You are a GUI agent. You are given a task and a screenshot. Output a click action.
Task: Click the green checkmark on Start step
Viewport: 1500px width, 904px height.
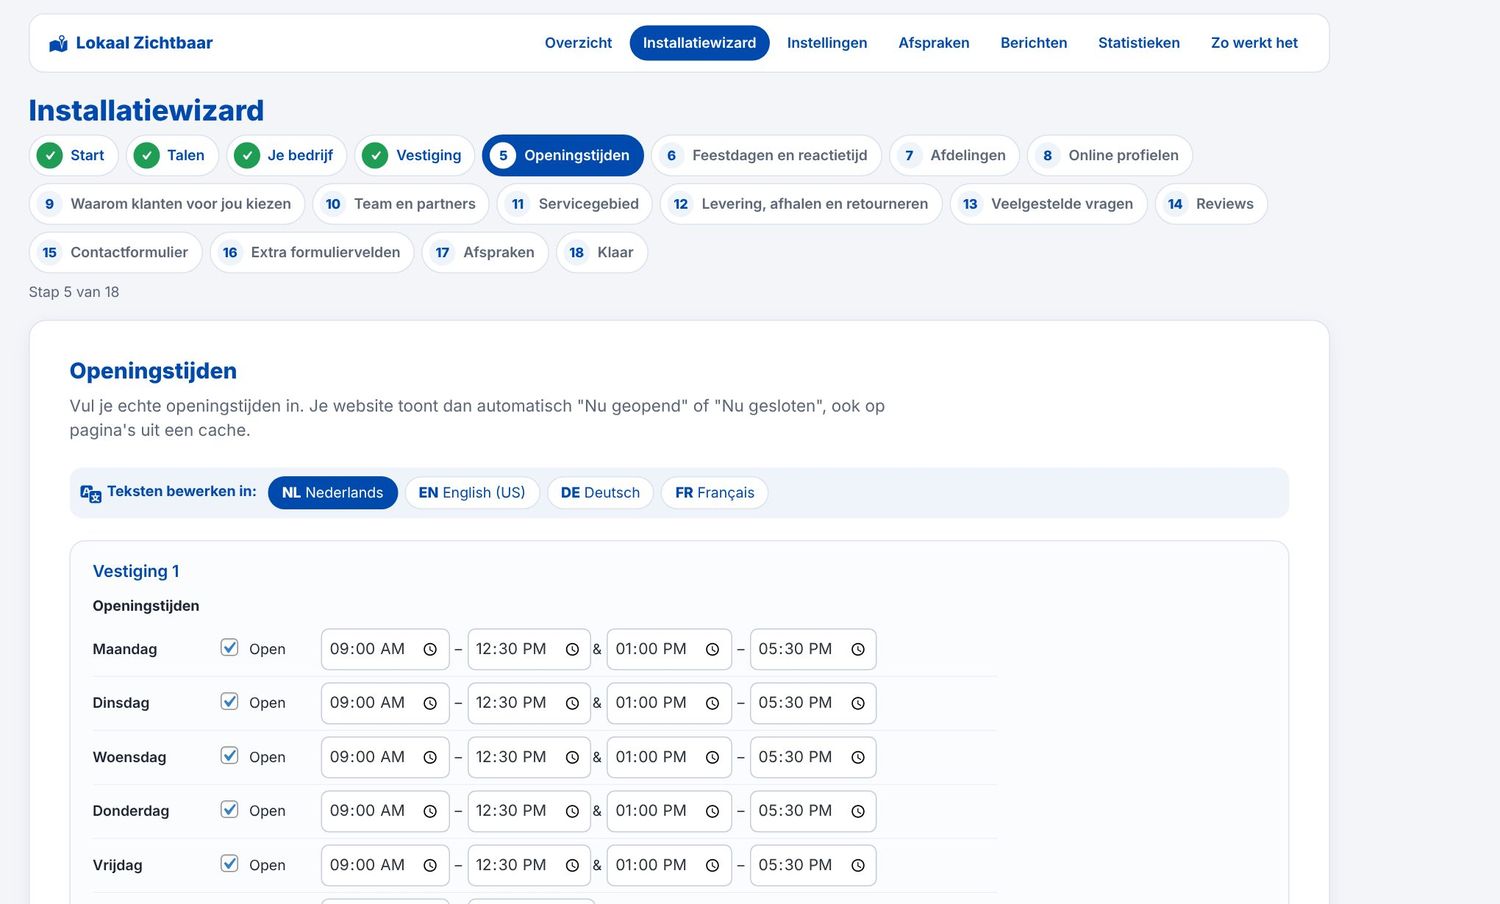click(x=49, y=155)
